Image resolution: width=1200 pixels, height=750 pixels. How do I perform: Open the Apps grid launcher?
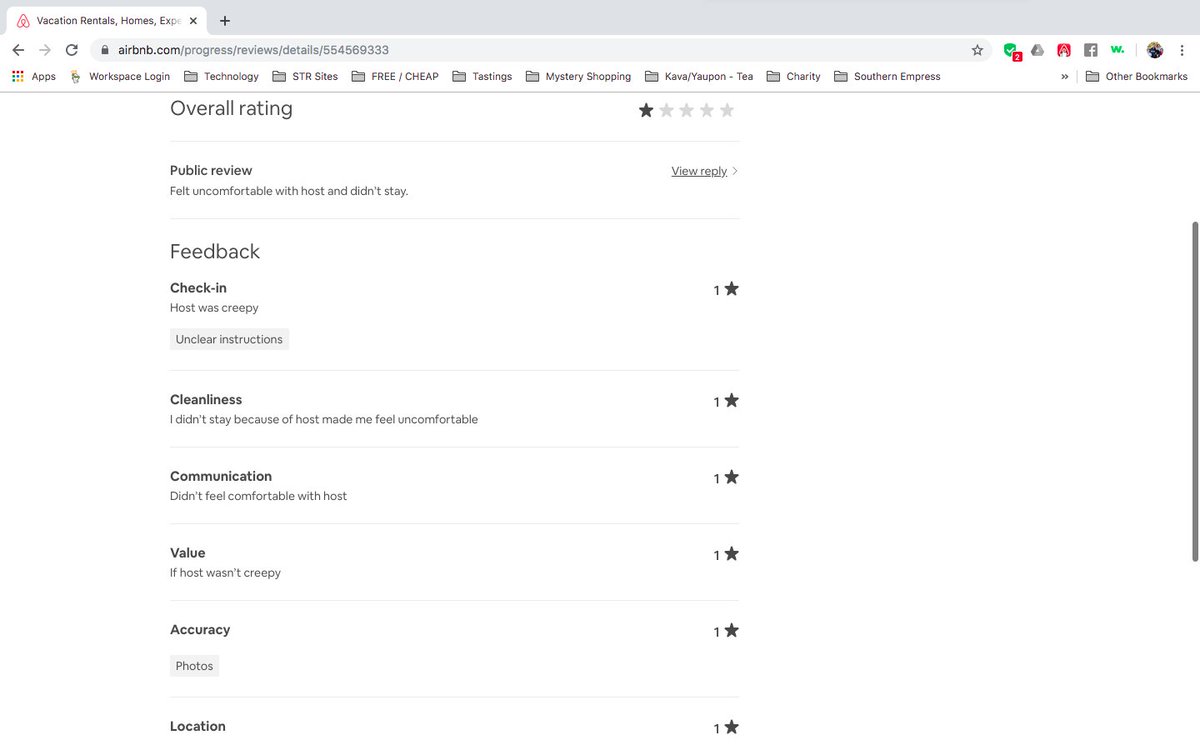(x=17, y=76)
